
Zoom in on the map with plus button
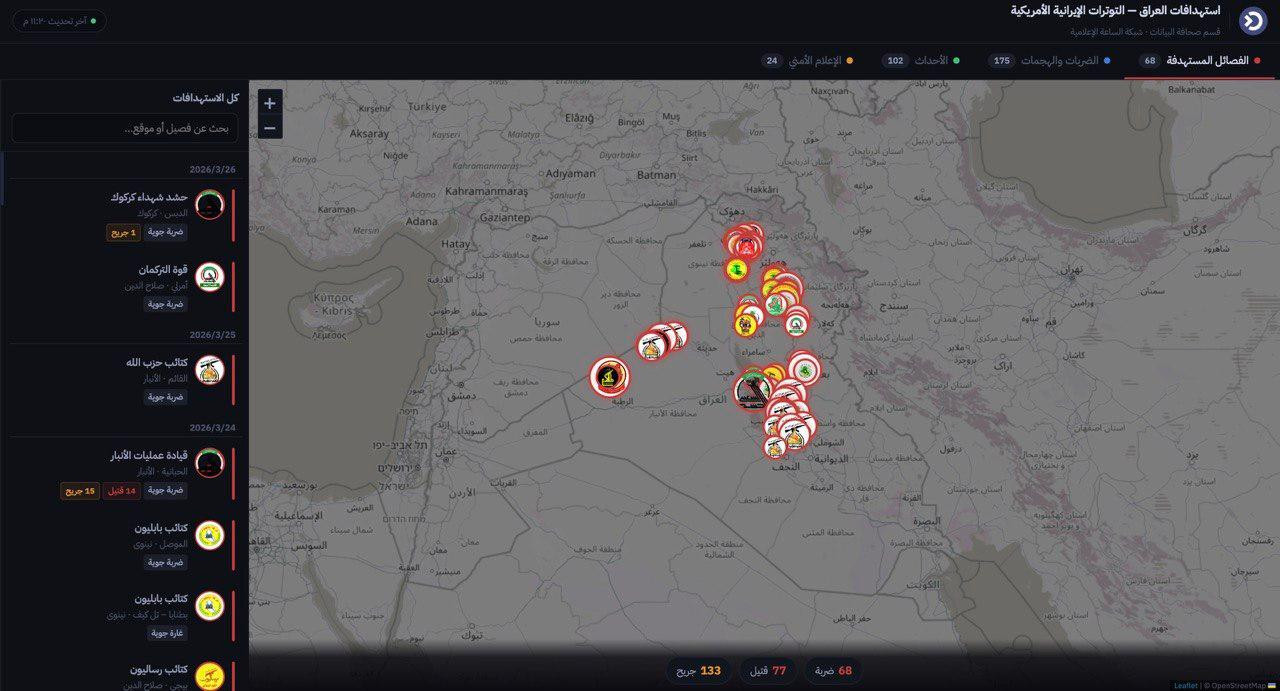(x=269, y=103)
